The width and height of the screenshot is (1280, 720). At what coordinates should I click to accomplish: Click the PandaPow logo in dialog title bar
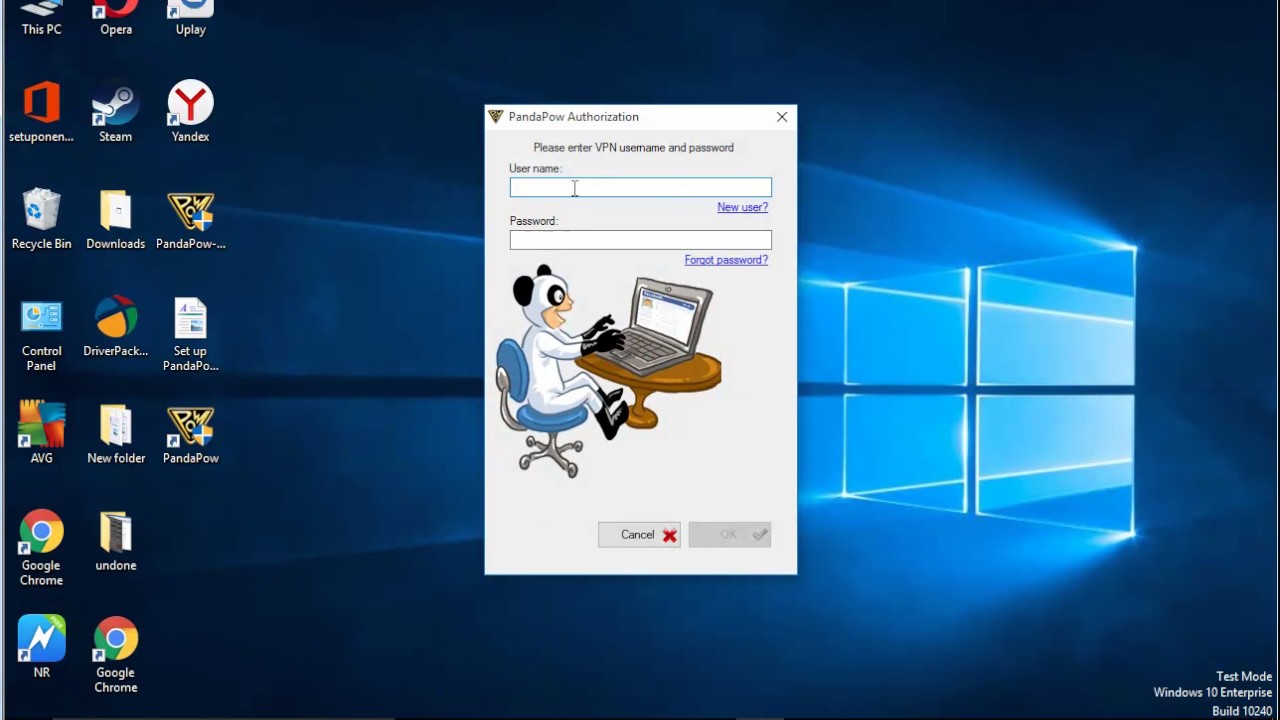(x=496, y=117)
